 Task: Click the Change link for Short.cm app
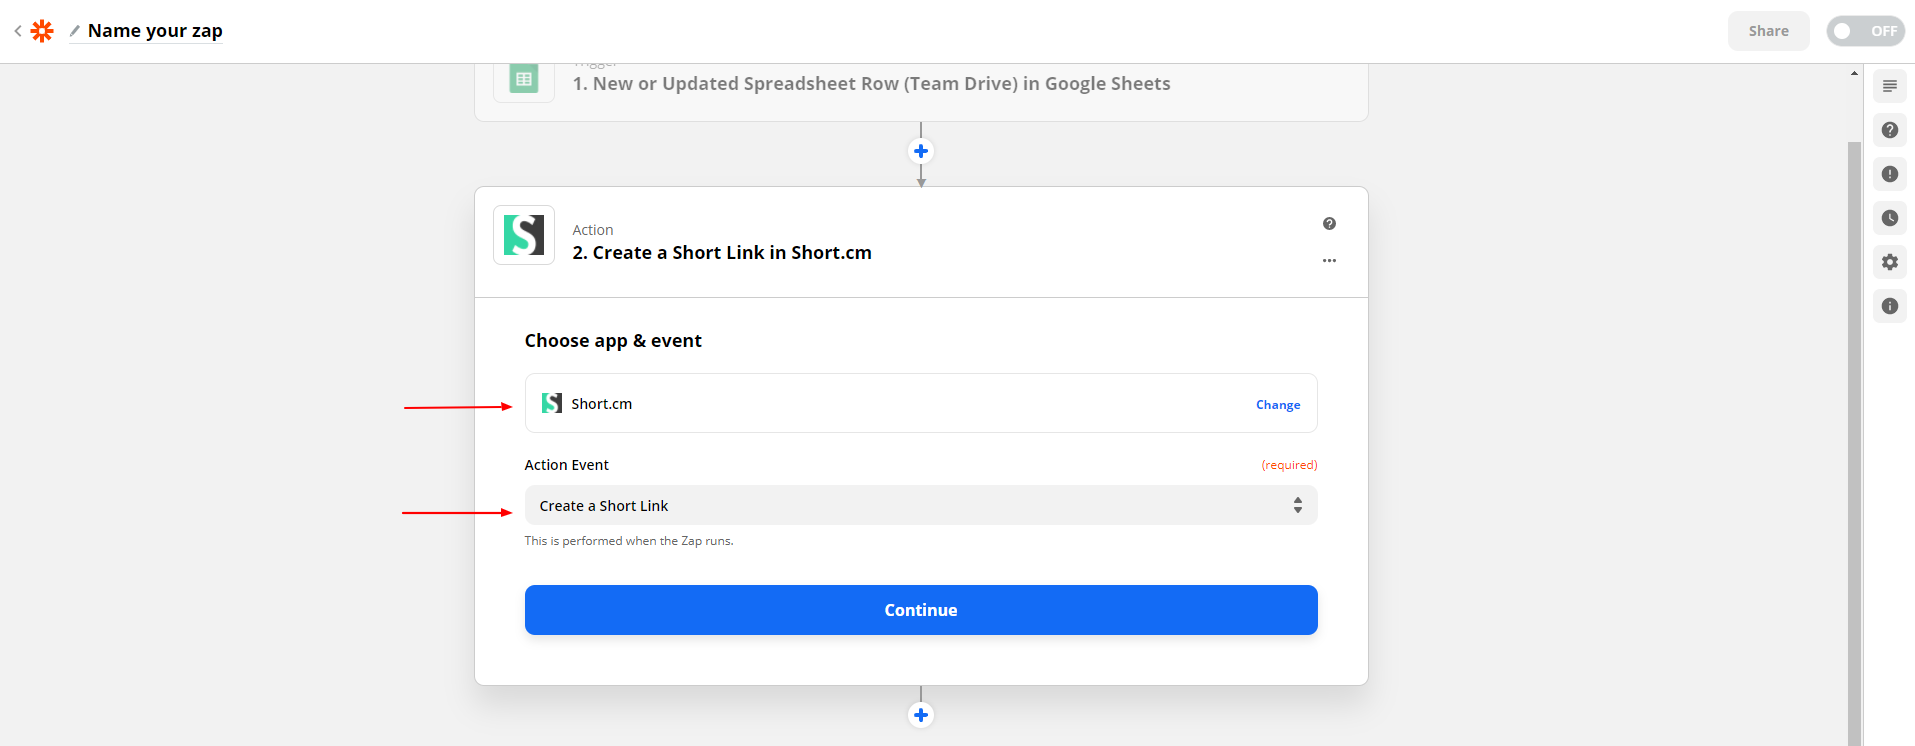(x=1278, y=405)
